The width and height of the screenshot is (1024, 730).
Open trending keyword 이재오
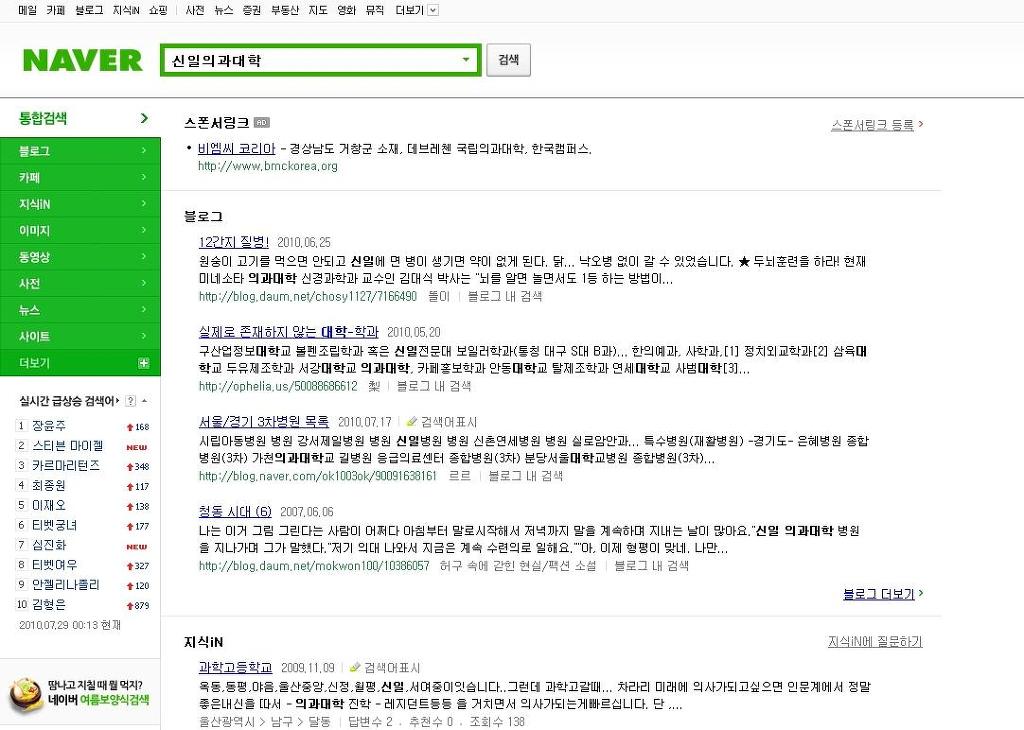point(49,505)
